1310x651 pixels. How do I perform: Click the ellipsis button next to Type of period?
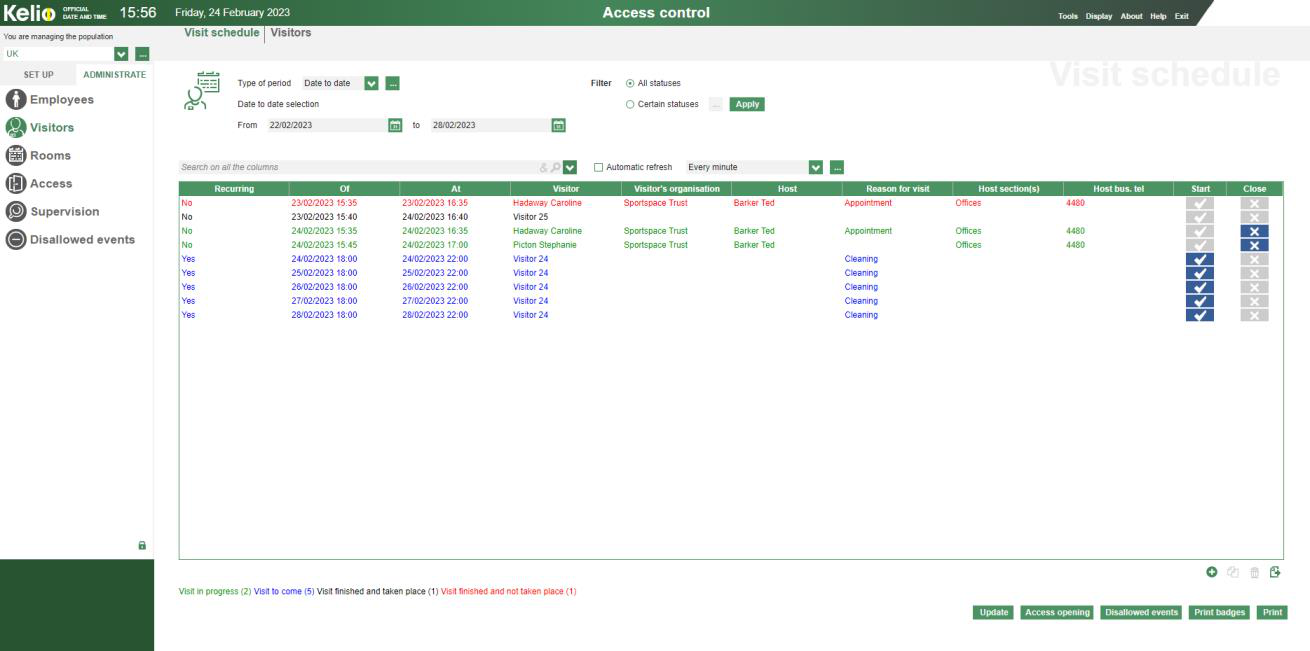coord(392,83)
